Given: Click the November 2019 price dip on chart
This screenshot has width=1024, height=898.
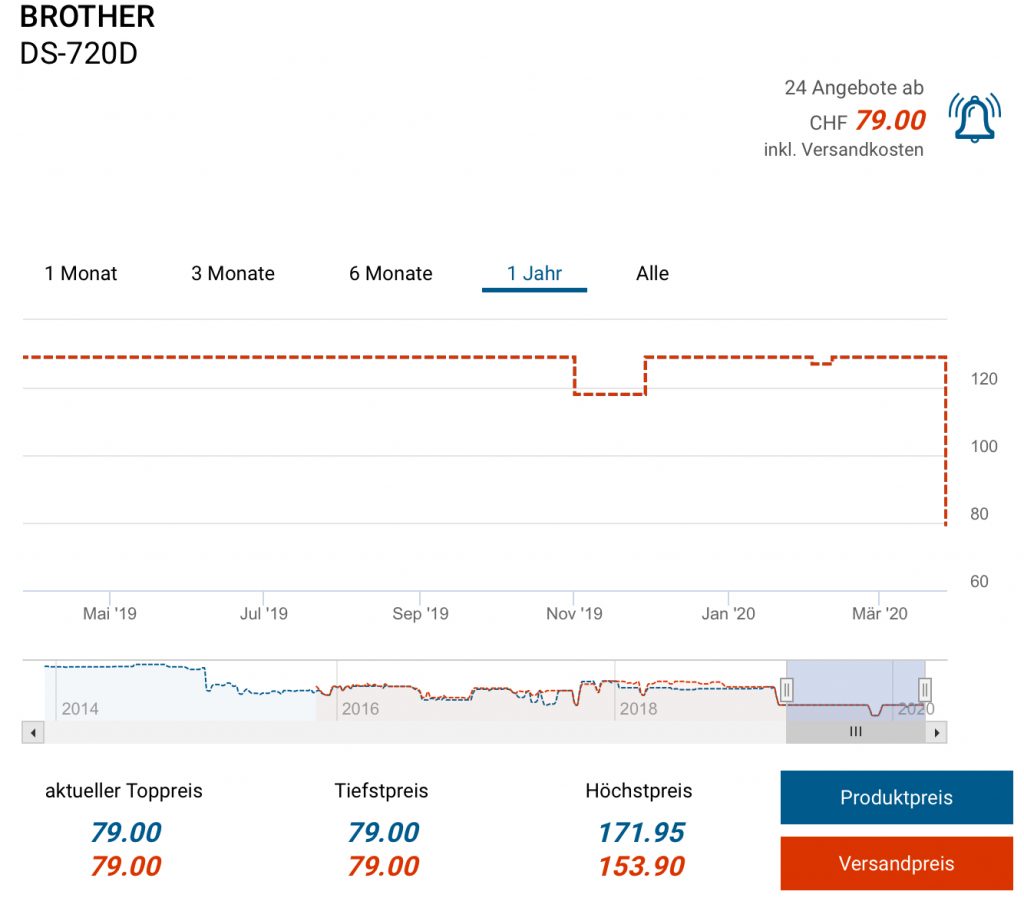Looking at the screenshot, I should pos(610,393).
